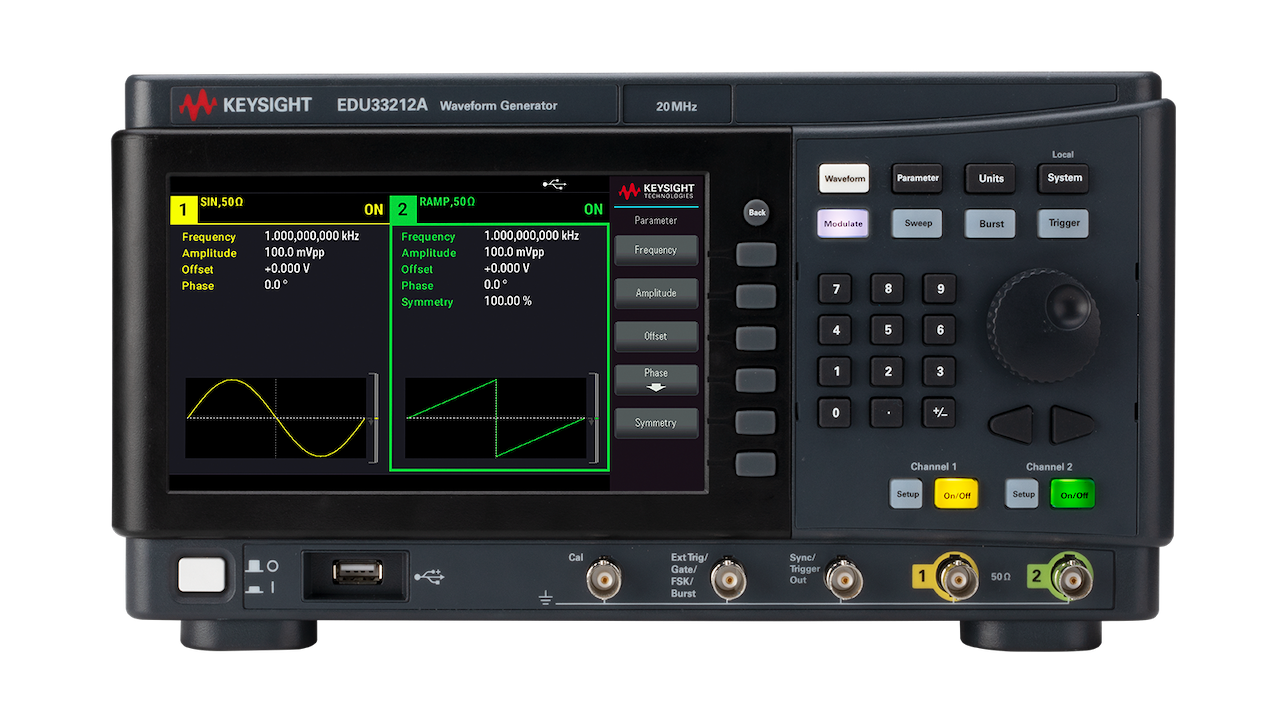Select the Offset softkey label on screen

tap(656, 336)
